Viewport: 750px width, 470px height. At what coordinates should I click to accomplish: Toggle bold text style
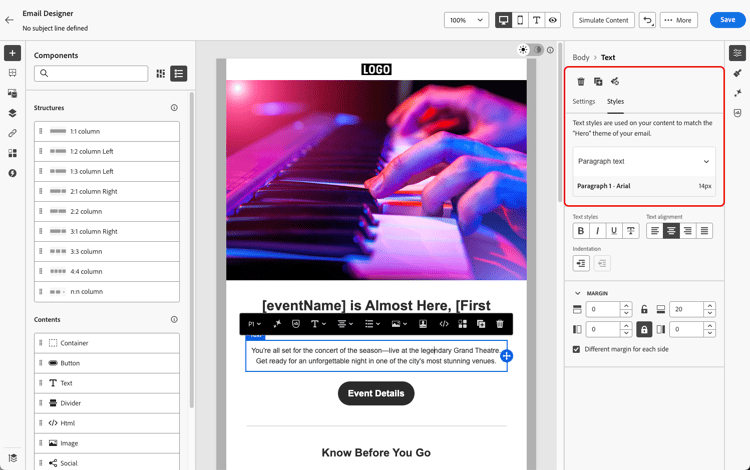pos(581,231)
